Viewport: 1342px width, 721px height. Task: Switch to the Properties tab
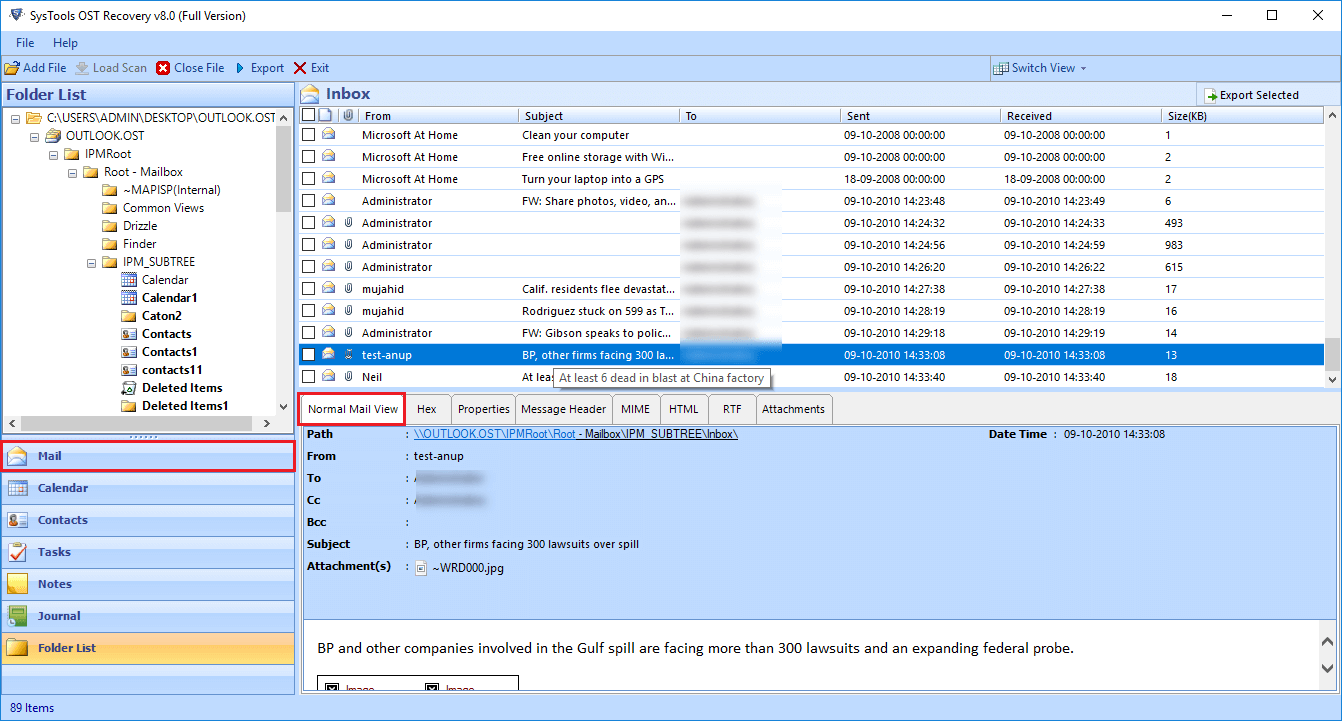click(484, 409)
